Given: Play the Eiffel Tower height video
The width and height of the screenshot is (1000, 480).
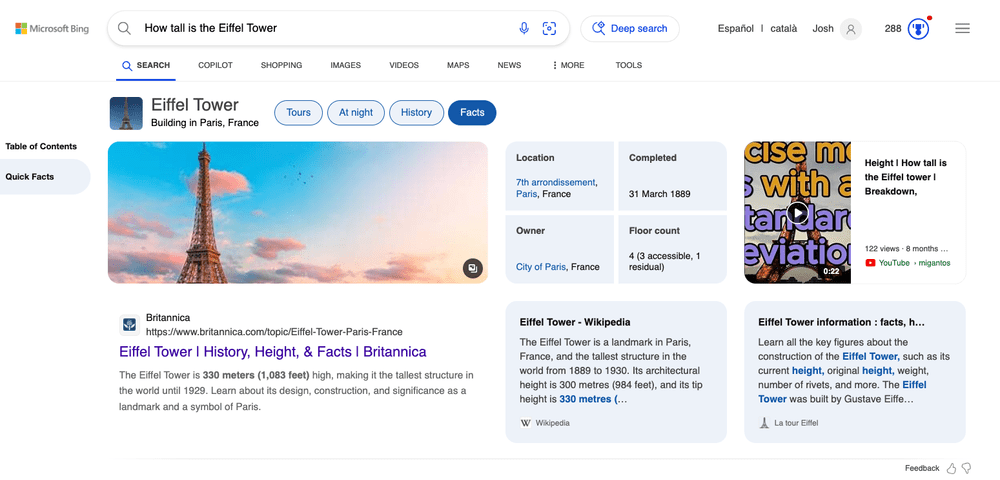Looking at the screenshot, I should [797, 212].
